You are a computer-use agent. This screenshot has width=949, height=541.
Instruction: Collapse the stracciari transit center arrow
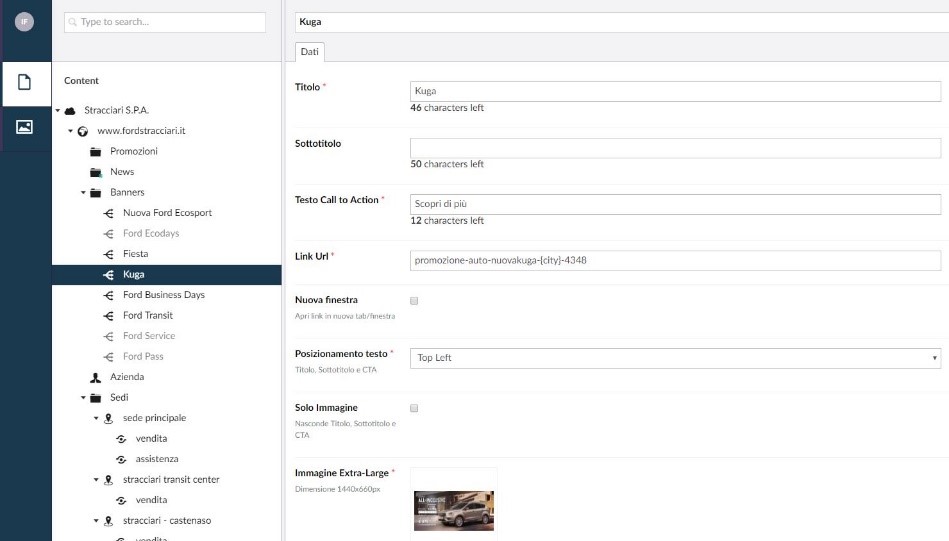96,480
